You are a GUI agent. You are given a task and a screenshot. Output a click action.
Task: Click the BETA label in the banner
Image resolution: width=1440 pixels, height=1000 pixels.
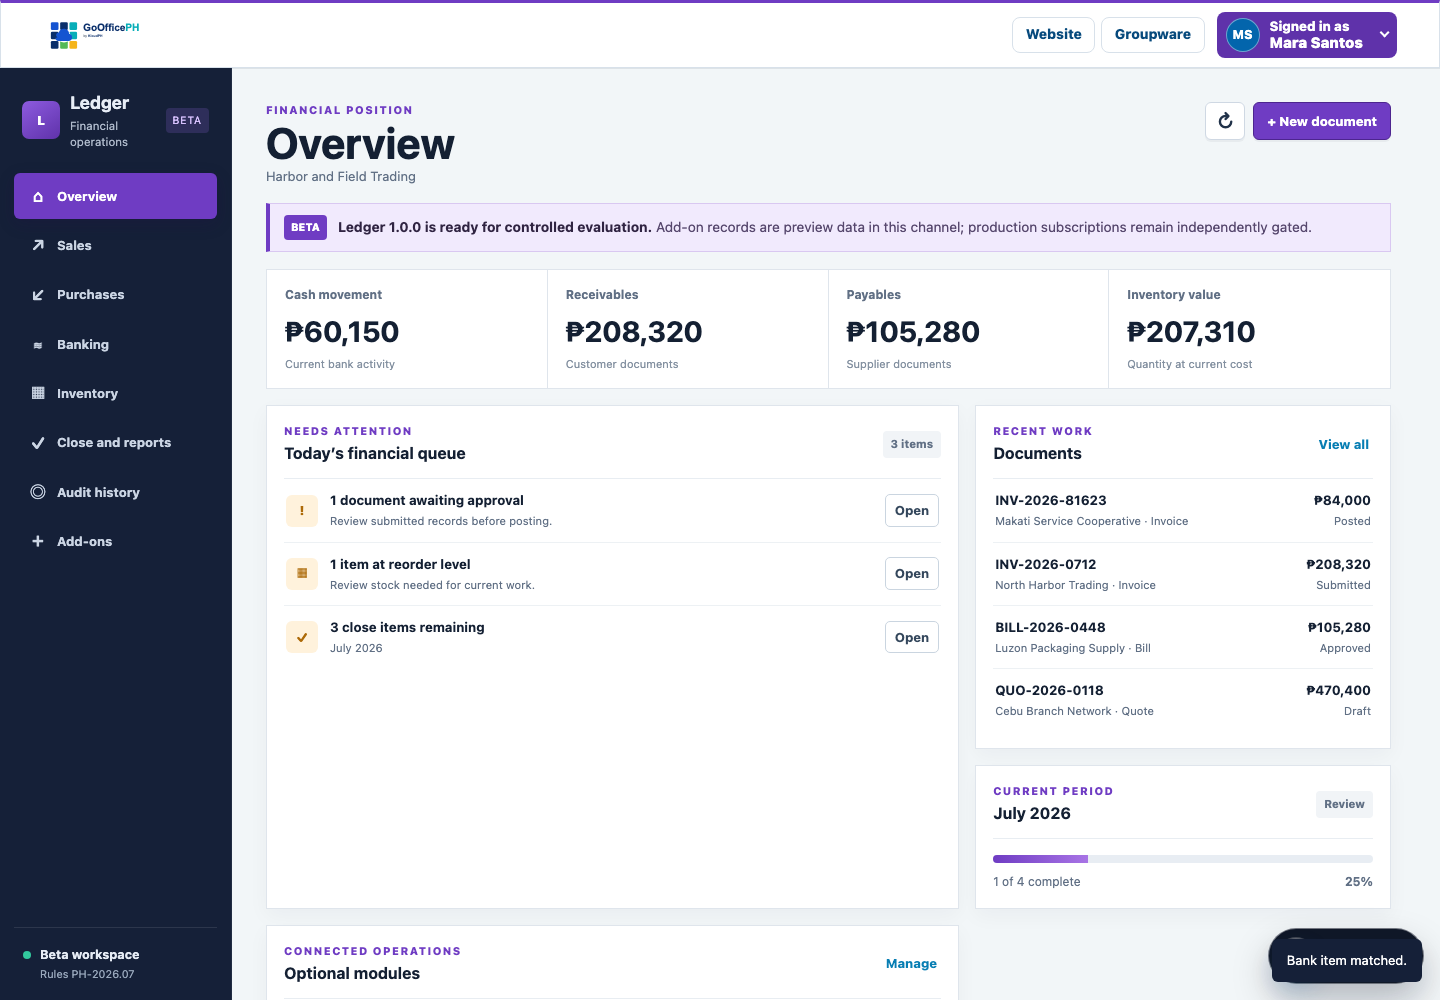305,227
